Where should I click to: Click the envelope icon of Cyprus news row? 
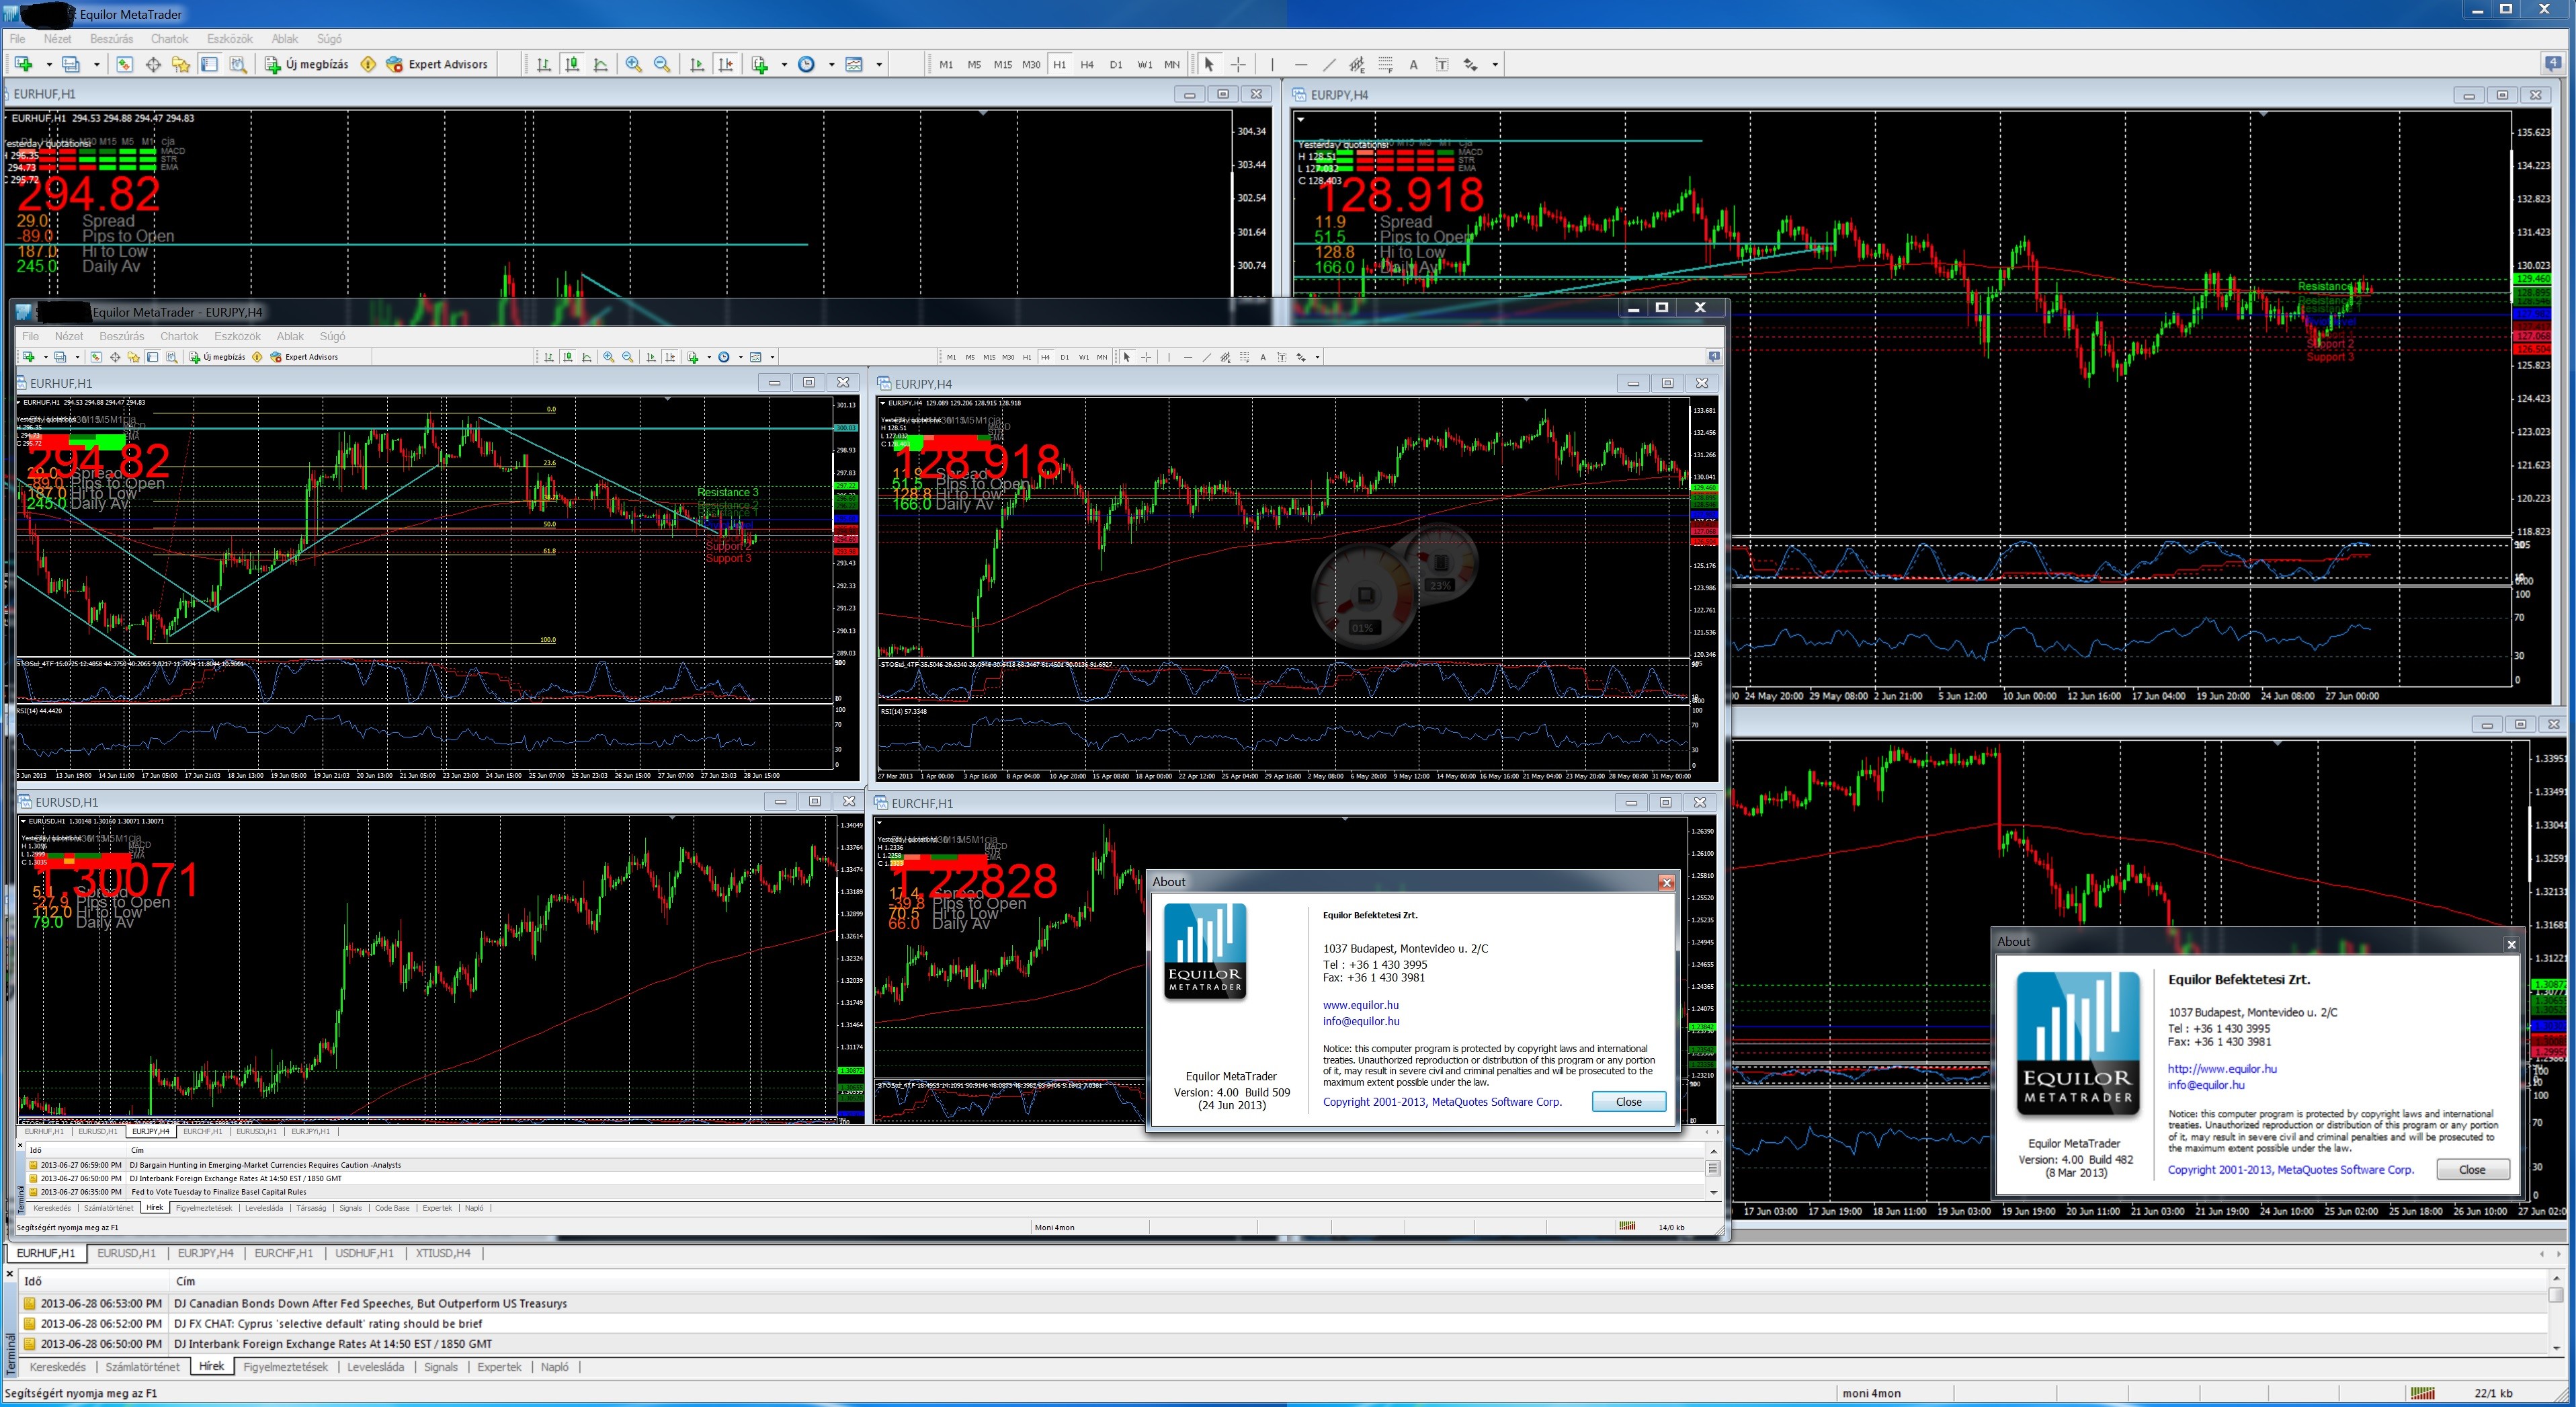[30, 1324]
